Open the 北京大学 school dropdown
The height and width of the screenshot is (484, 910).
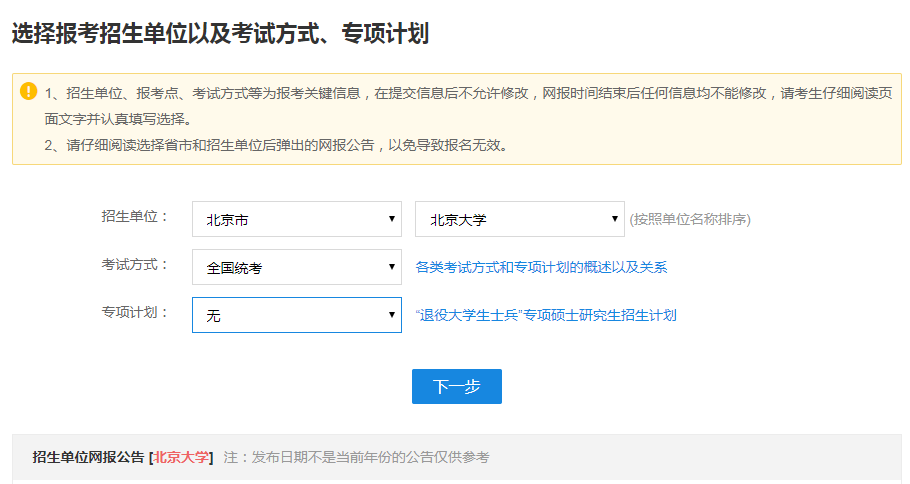(519, 220)
